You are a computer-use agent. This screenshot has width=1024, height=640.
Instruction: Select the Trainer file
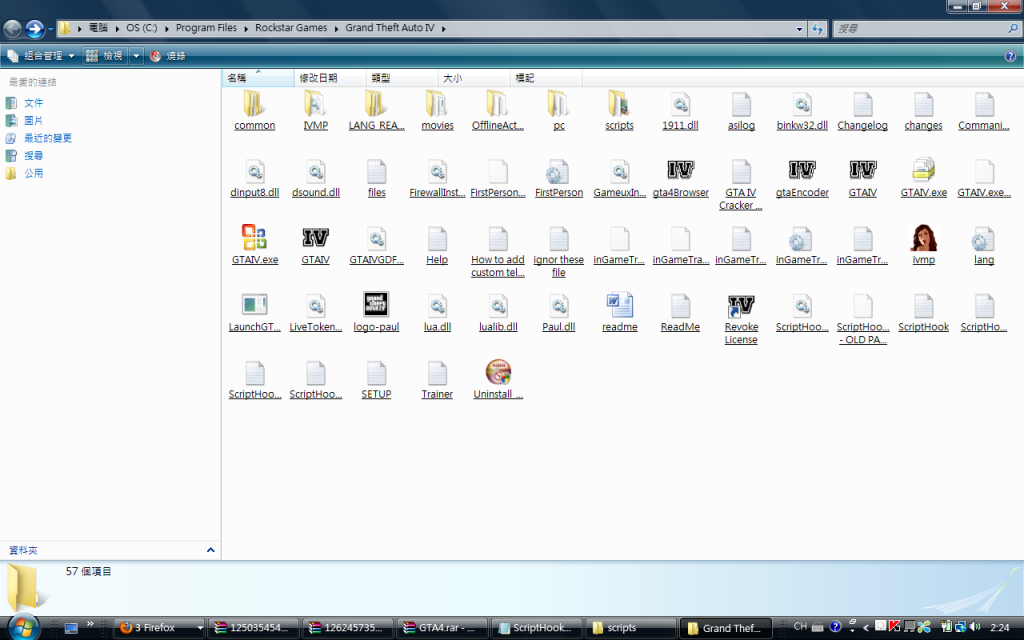[437, 373]
